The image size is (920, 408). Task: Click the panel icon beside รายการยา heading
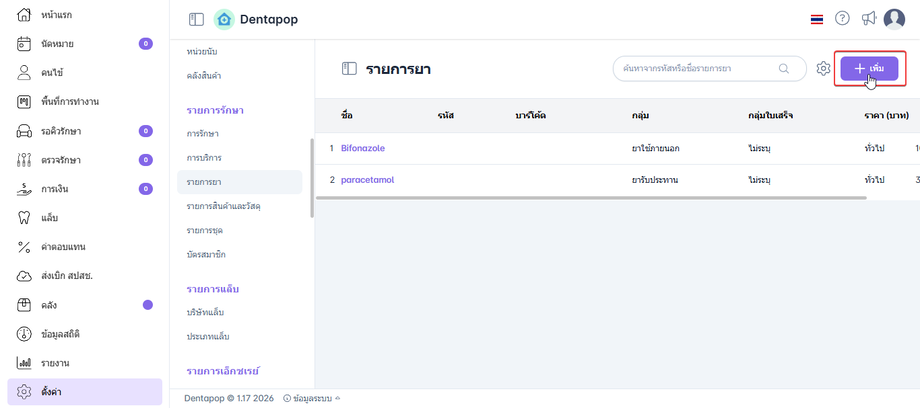pyautogui.click(x=349, y=68)
